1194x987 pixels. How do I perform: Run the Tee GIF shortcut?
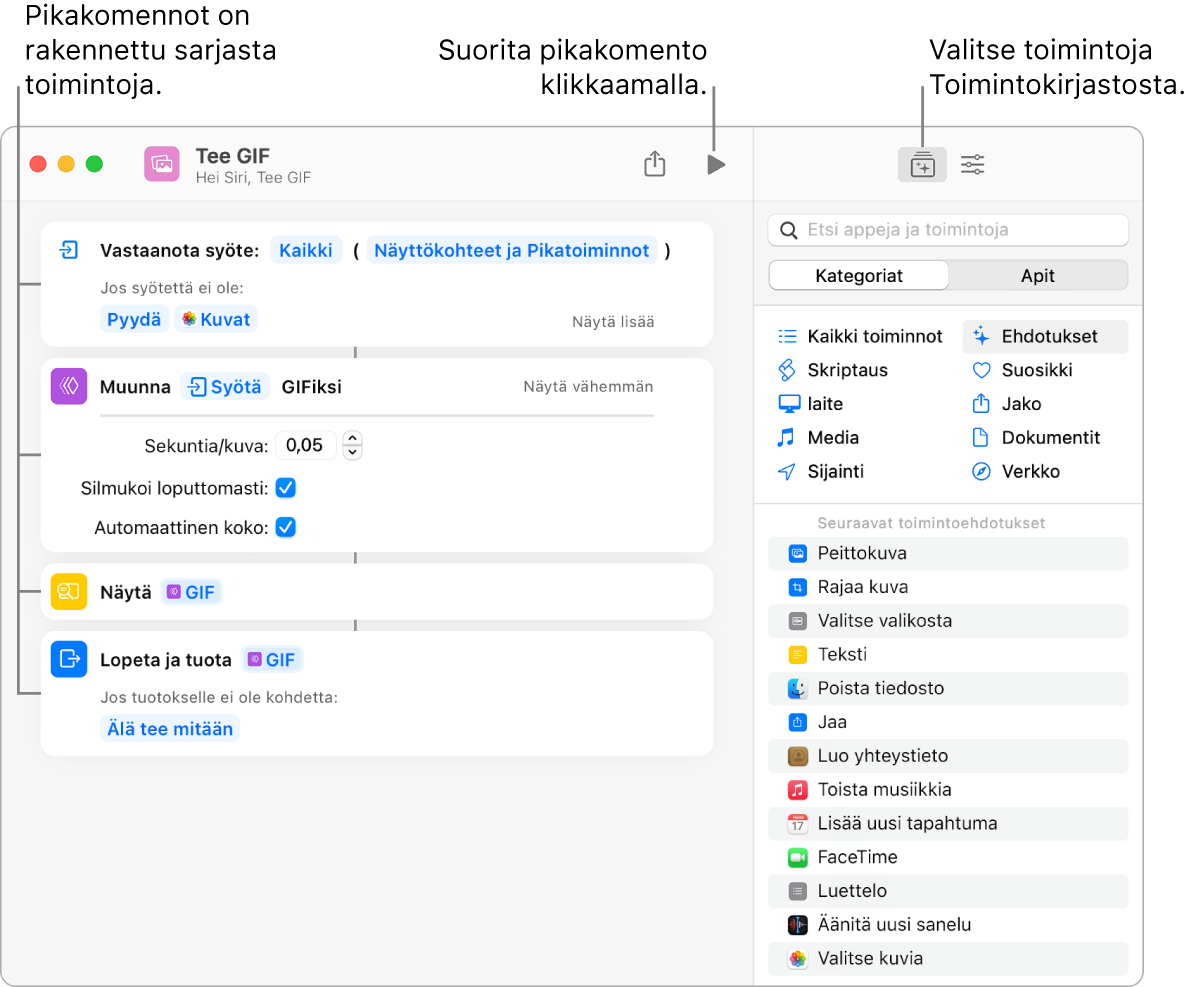click(x=716, y=164)
